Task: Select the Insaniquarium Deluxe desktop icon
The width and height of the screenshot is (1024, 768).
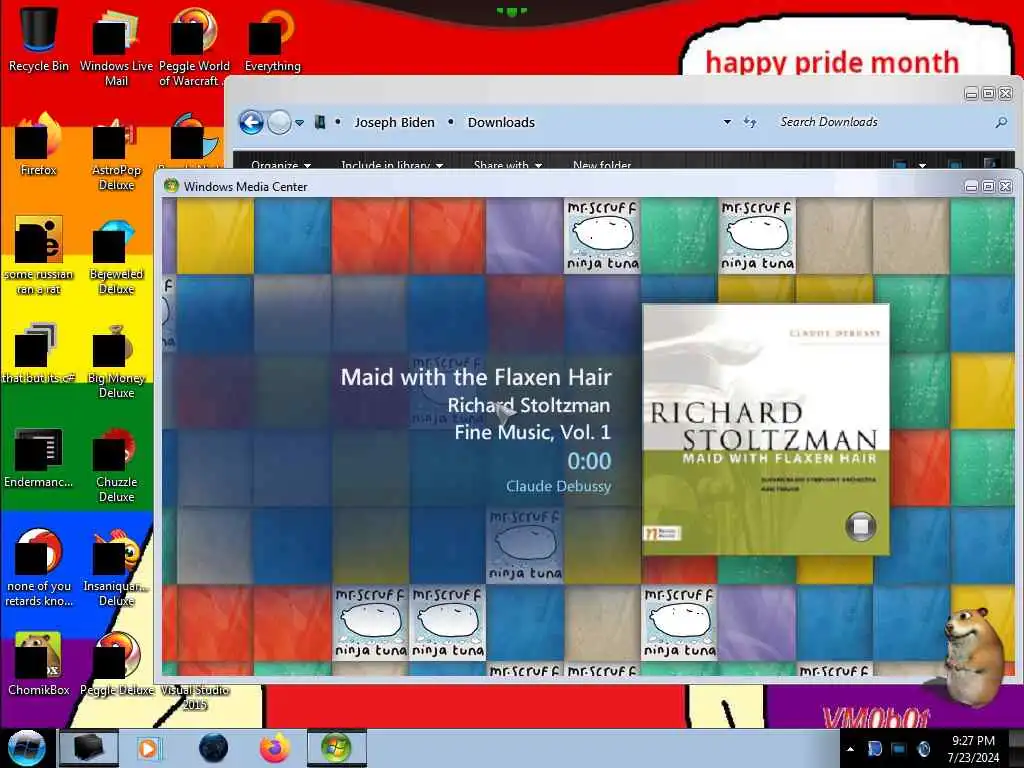Action: coord(116,568)
